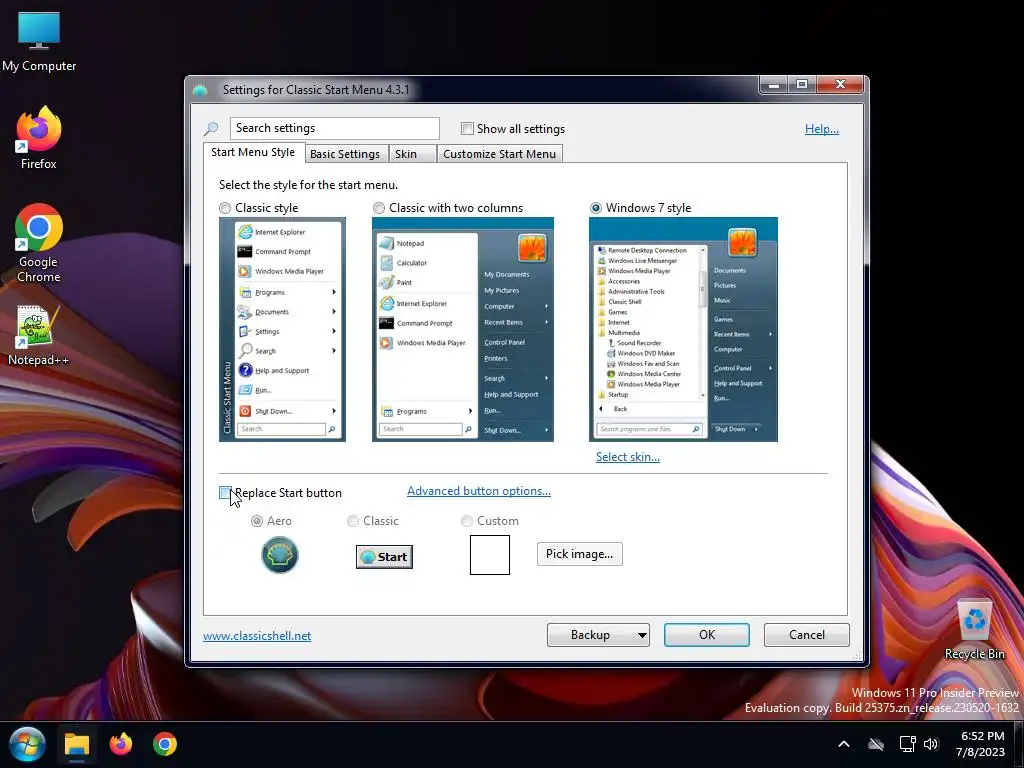Launch Firefox from the taskbar
This screenshot has width=1024, height=768.
pyautogui.click(x=121, y=744)
